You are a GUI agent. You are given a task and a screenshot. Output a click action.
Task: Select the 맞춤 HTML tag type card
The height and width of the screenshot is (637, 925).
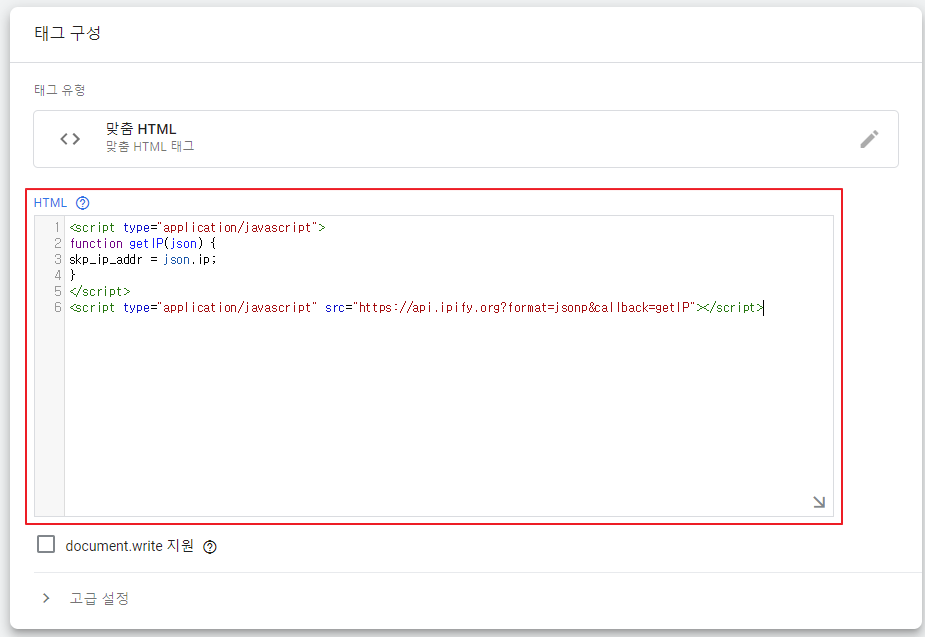465,139
